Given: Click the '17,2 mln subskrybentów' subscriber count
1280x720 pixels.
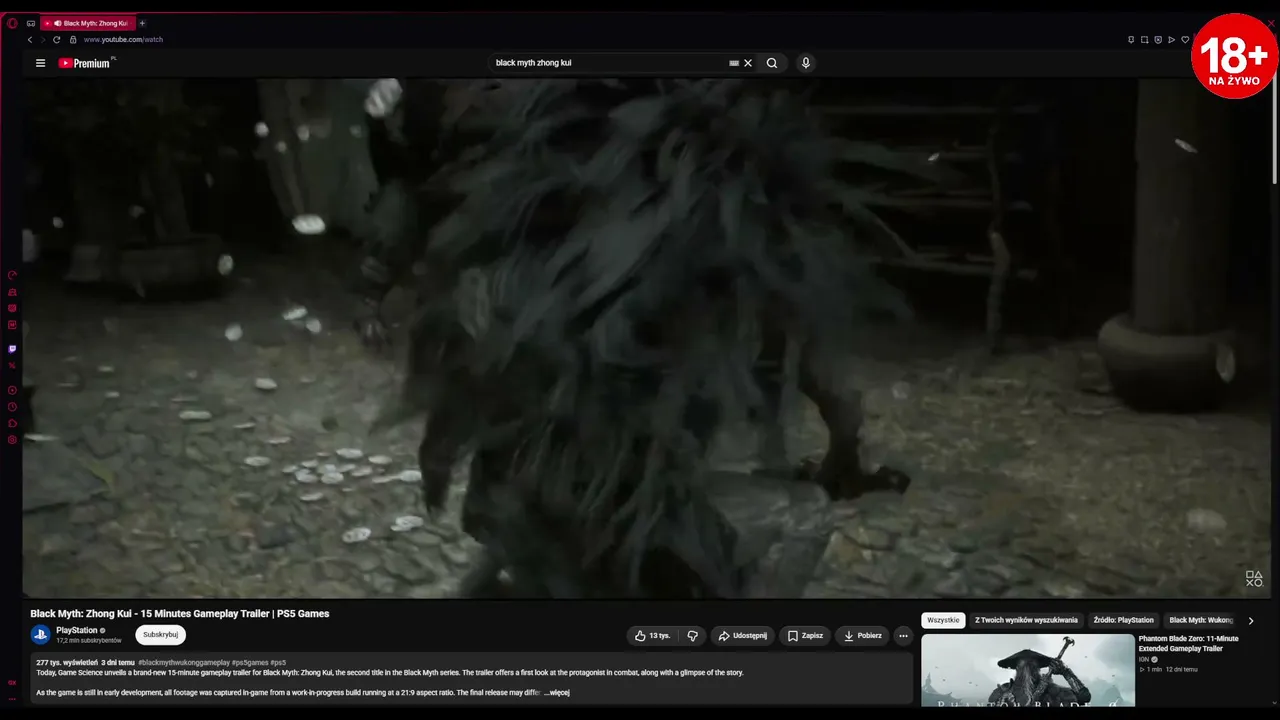Looking at the screenshot, I should click(x=88, y=641).
